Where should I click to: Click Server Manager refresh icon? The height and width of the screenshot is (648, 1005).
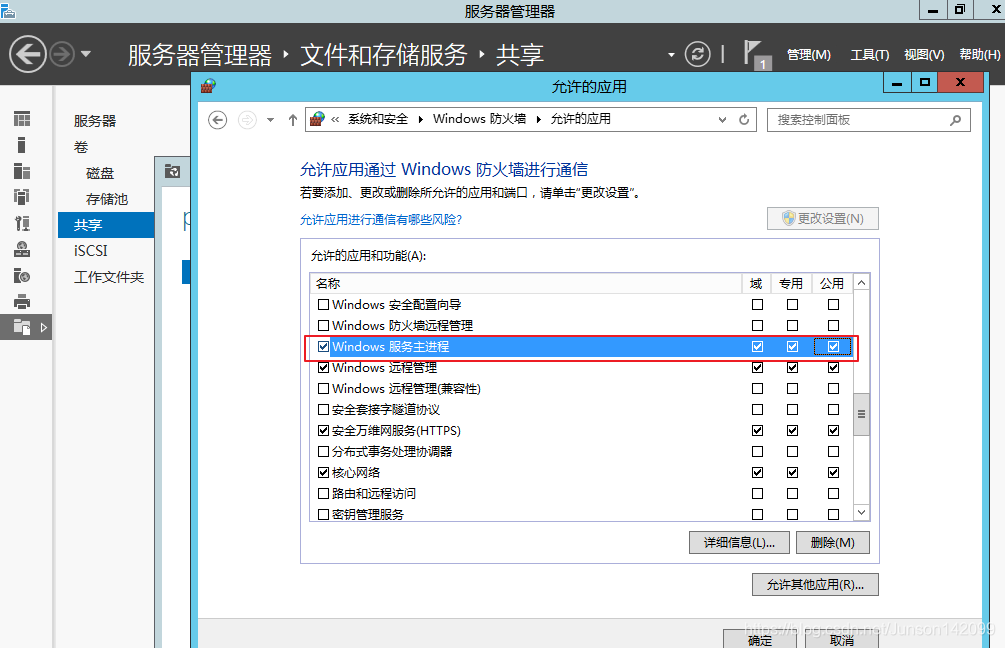pyautogui.click(x=697, y=54)
